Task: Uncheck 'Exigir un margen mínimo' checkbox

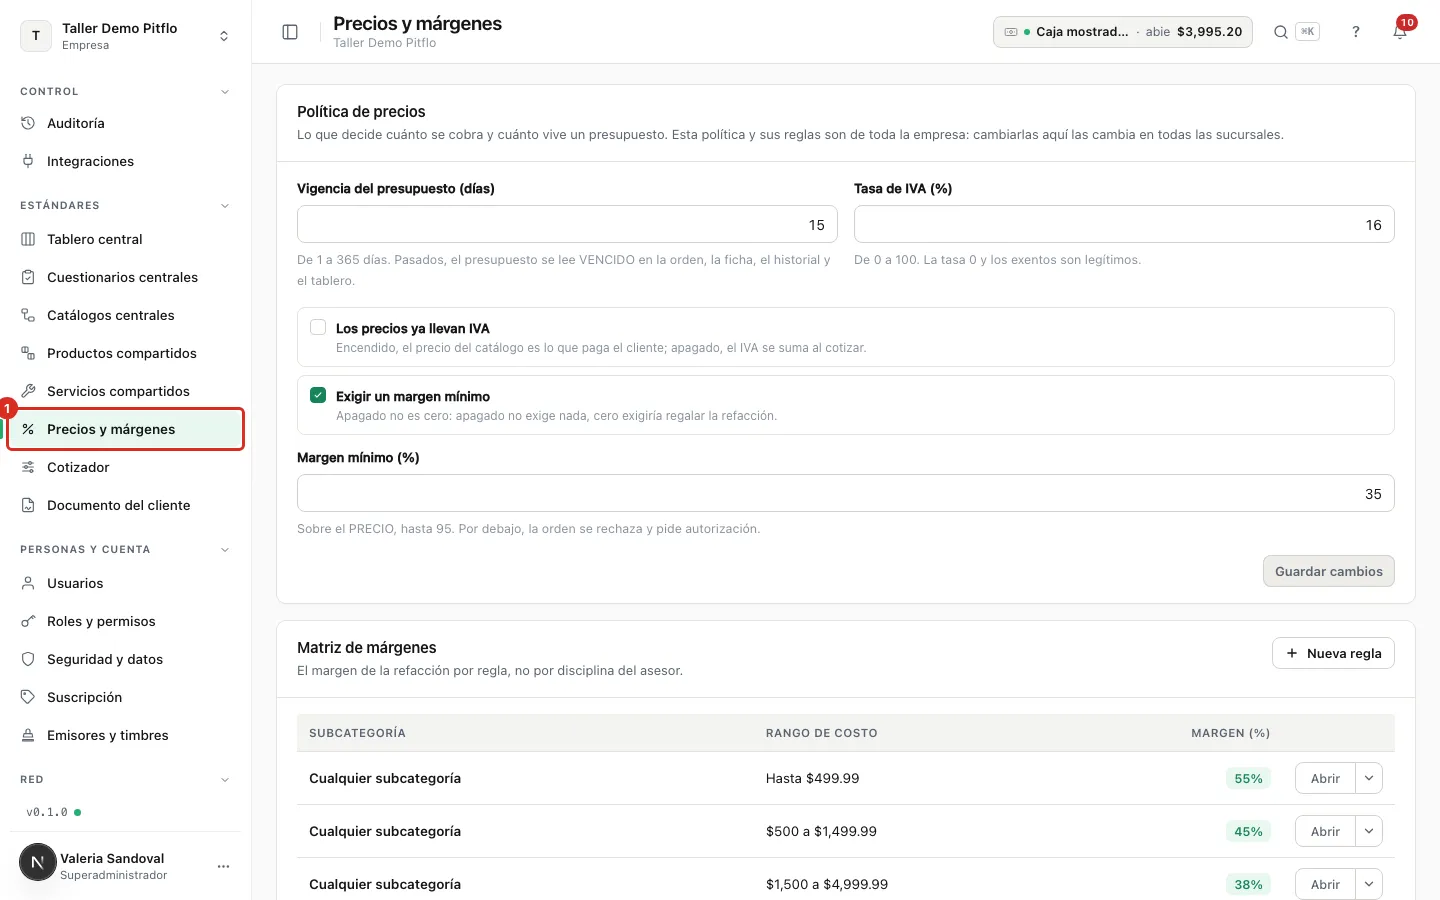Action: point(318,395)
